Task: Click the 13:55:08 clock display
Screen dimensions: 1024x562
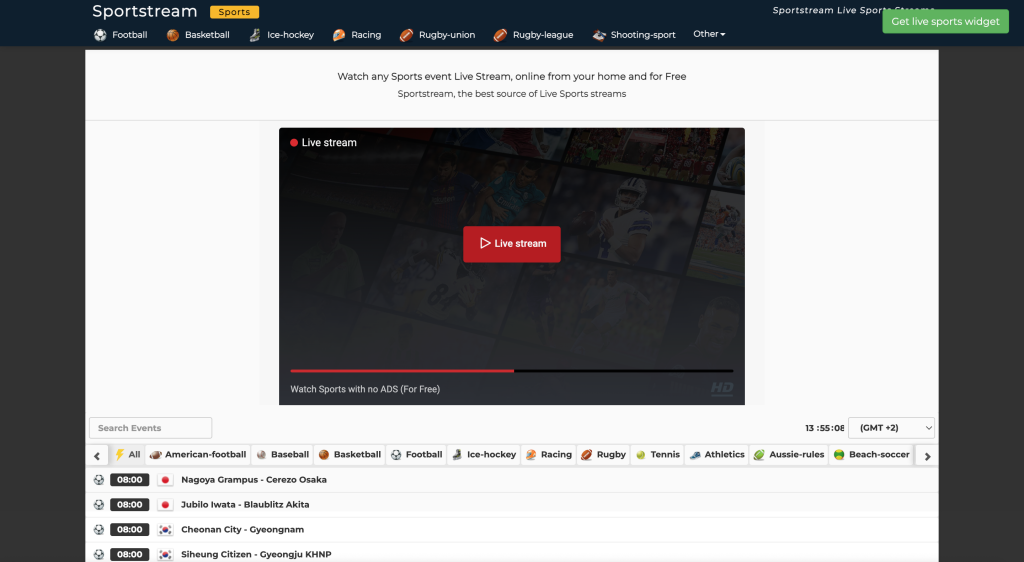Action: tap(824, 428)
